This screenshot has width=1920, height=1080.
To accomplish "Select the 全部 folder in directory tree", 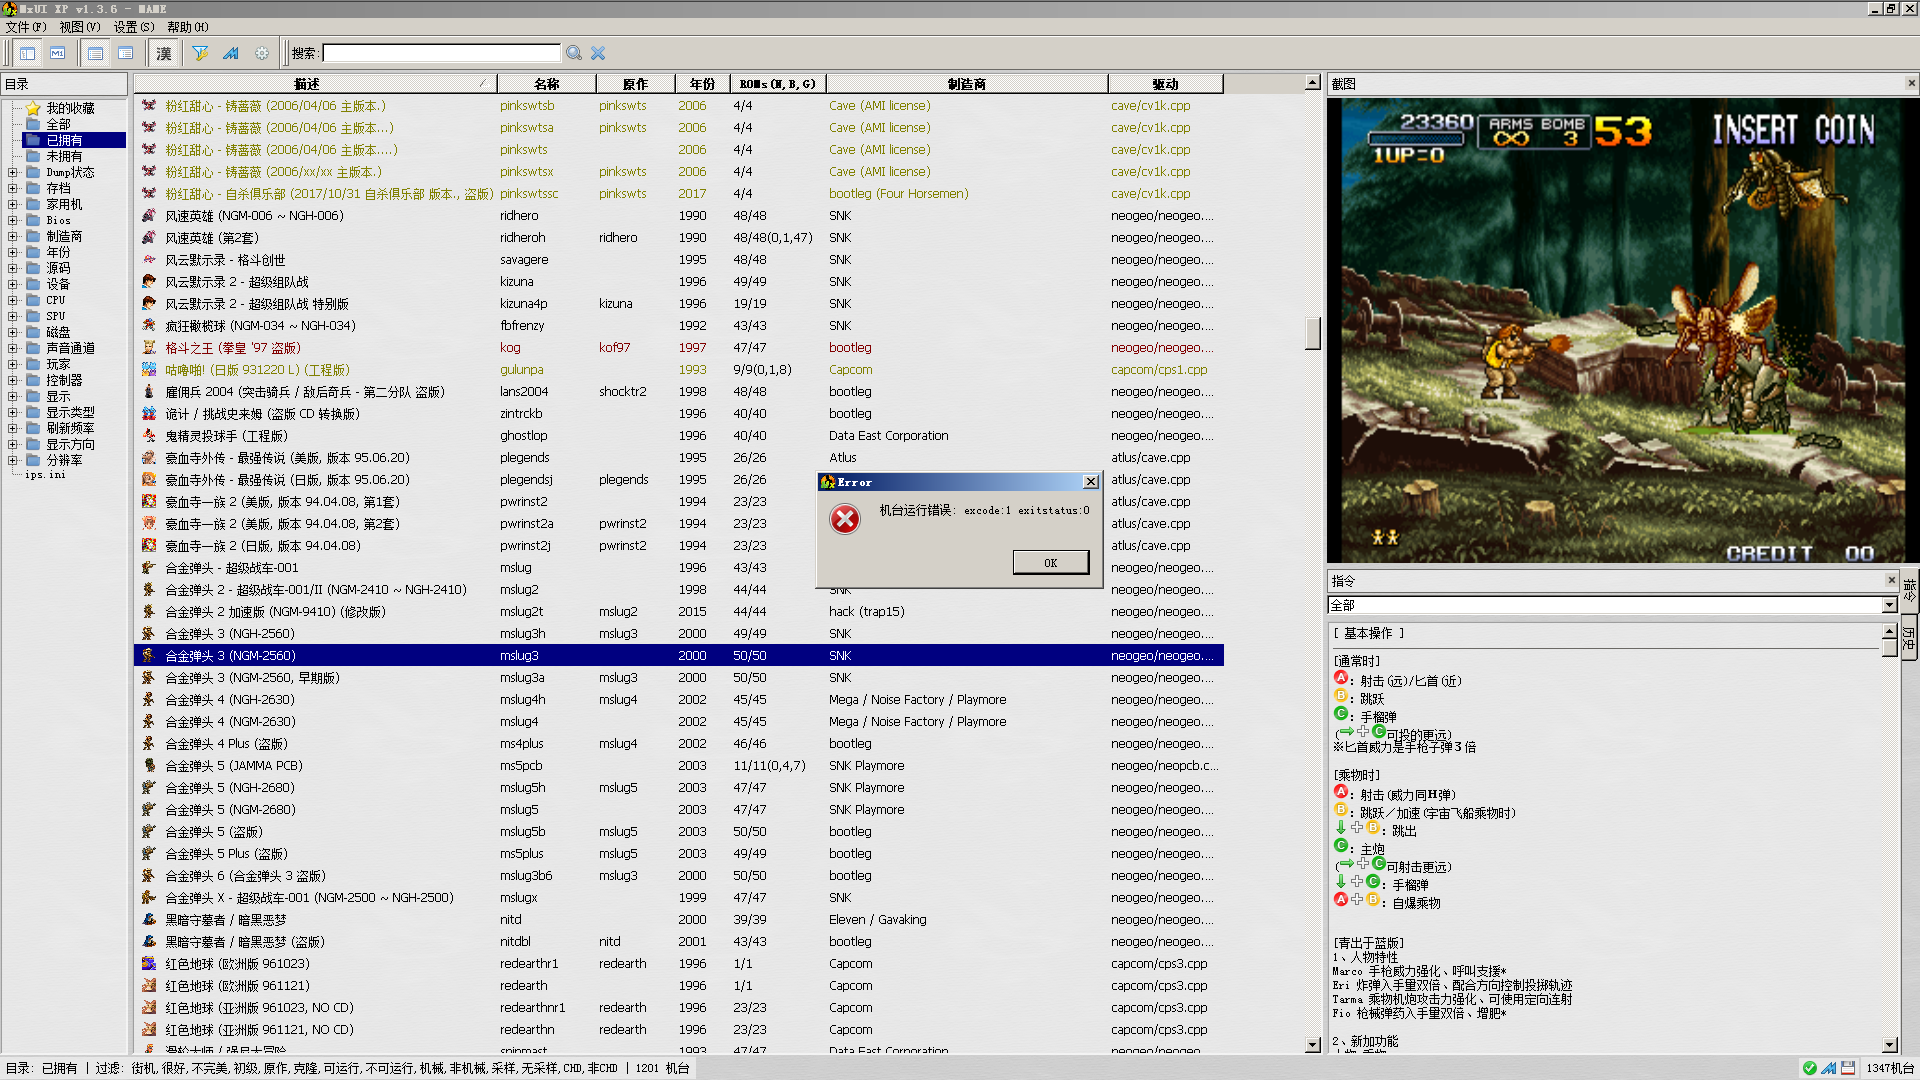I will pos(58,124).
